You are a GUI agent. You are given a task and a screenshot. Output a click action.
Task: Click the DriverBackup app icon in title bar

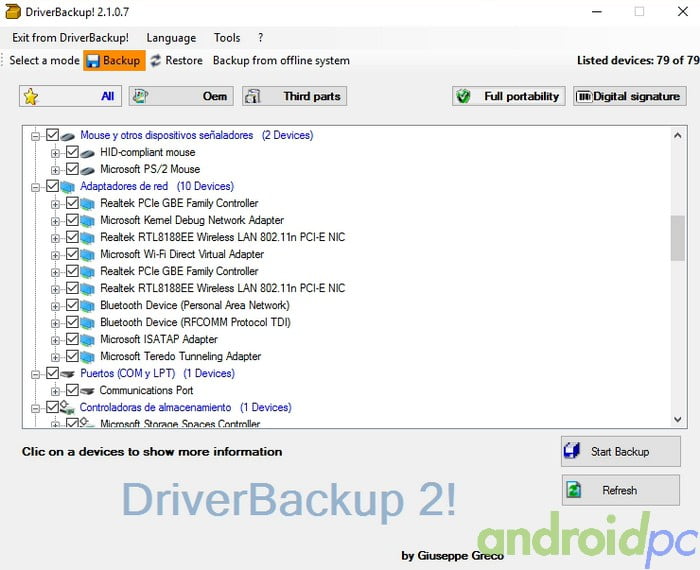(12, 12)
